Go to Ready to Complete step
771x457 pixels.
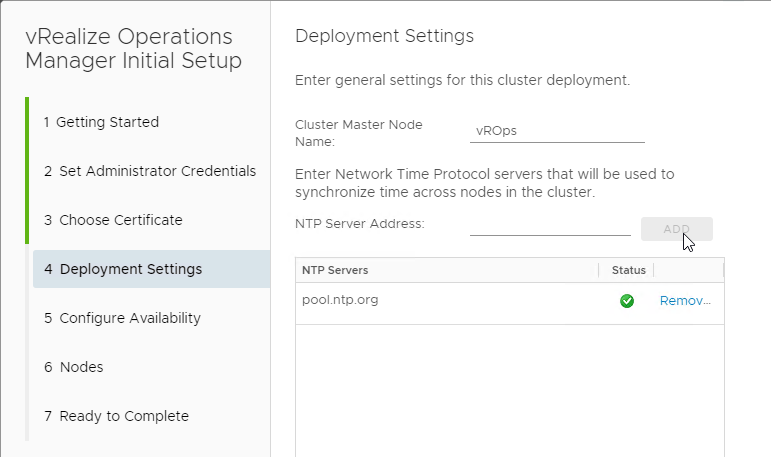(x=117, y=416)
